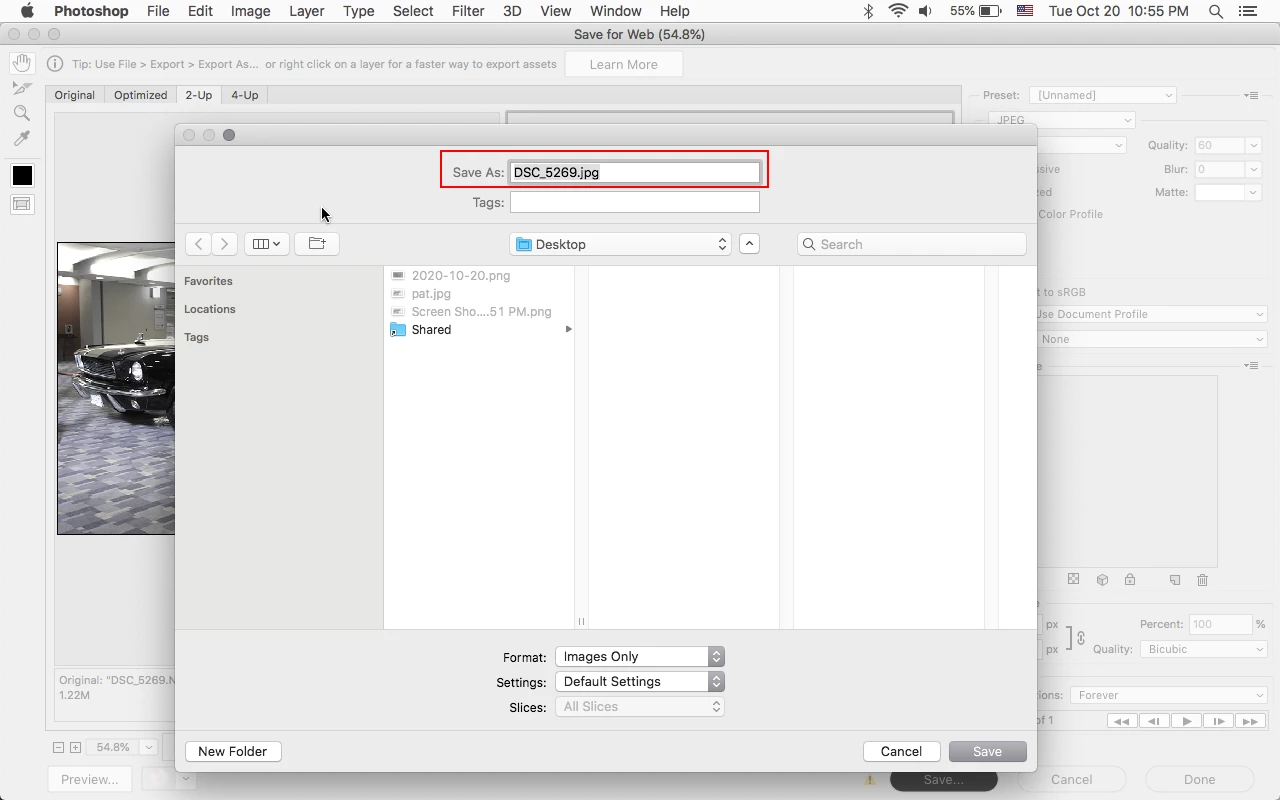The width and height of the screenshot is (1280, 800).
Task: Open the Filter menu
Action: coord(468,11)
